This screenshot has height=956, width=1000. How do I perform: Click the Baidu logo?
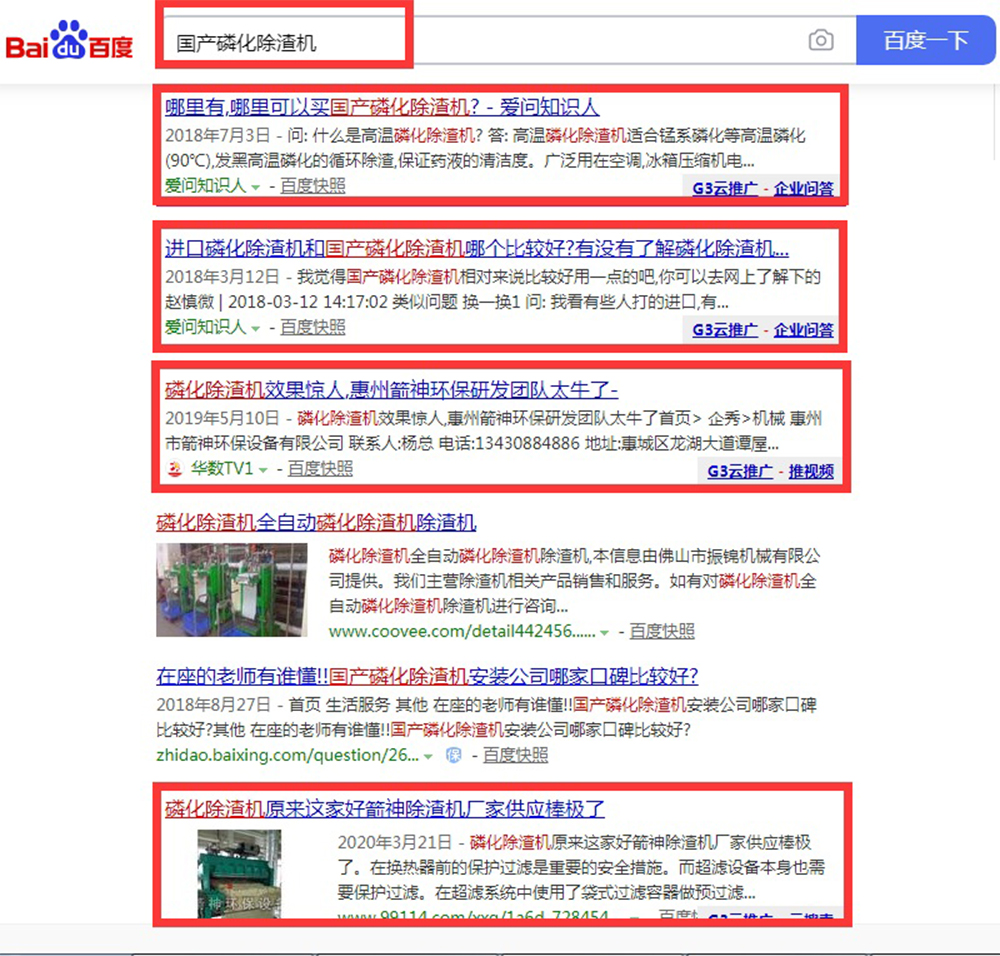click(70, 41)
